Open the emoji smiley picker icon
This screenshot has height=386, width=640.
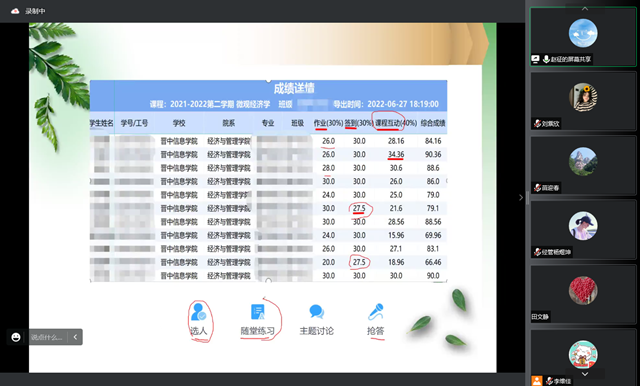16,337
